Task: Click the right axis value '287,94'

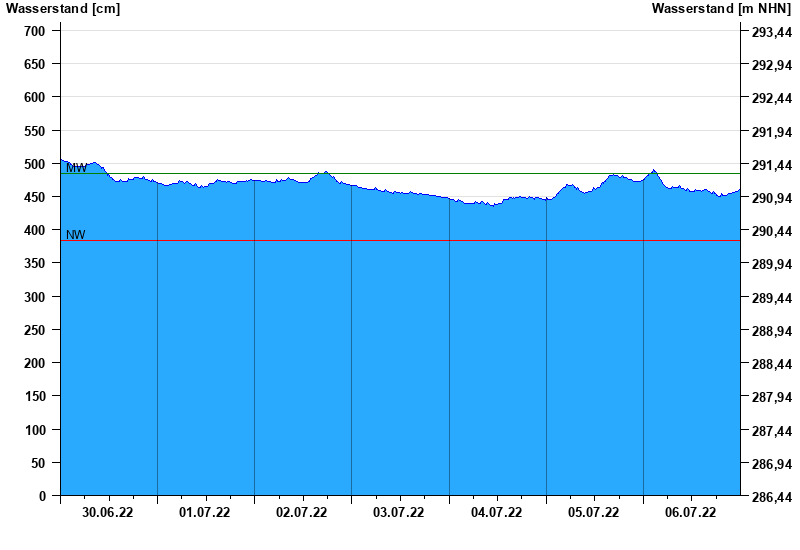Action: point(772,397)
